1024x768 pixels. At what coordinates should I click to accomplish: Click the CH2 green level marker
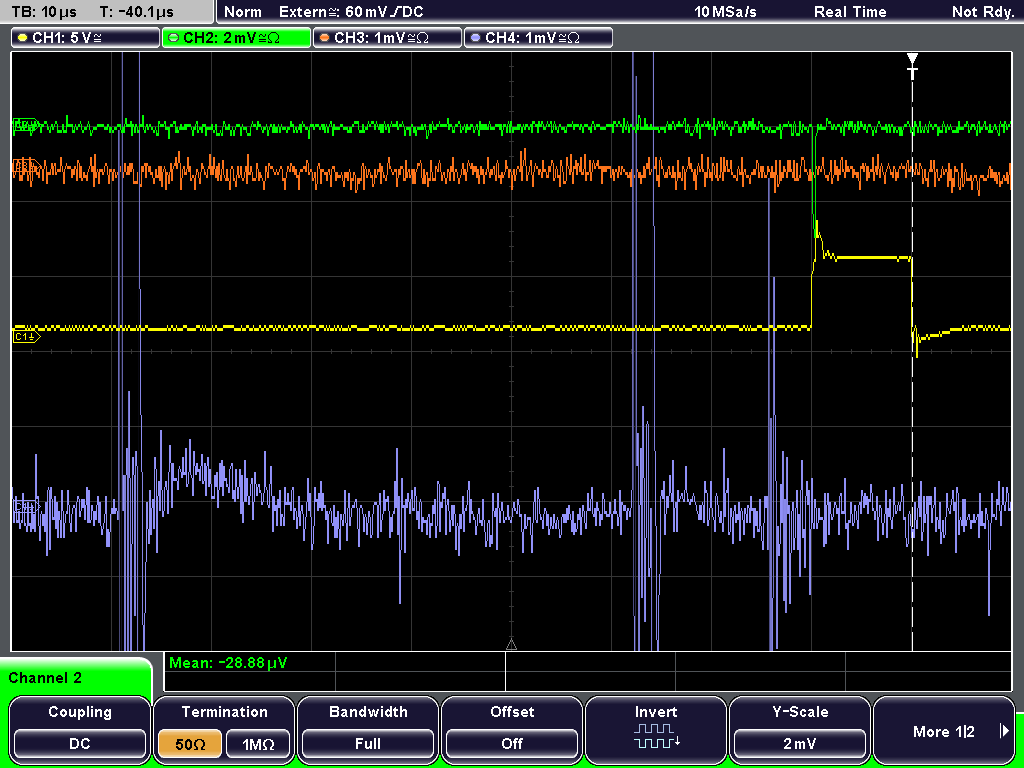[x=25, y=125]
